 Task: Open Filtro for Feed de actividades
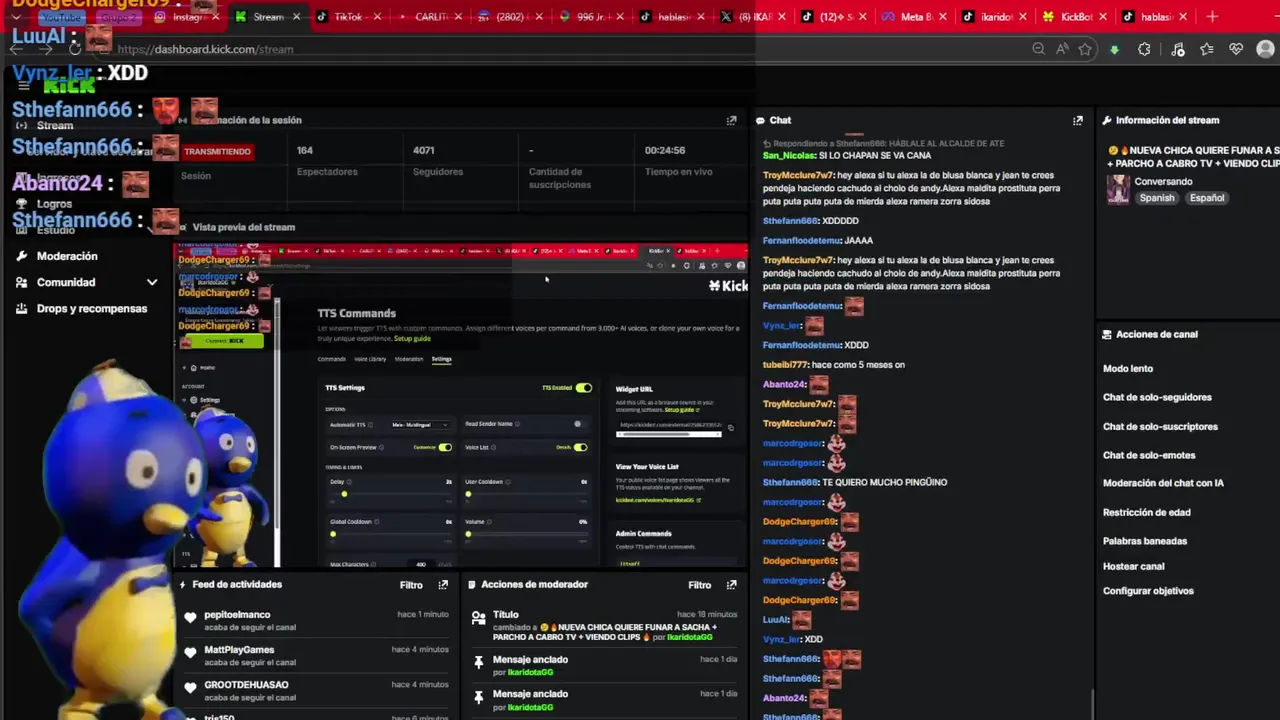pos(411,585)
